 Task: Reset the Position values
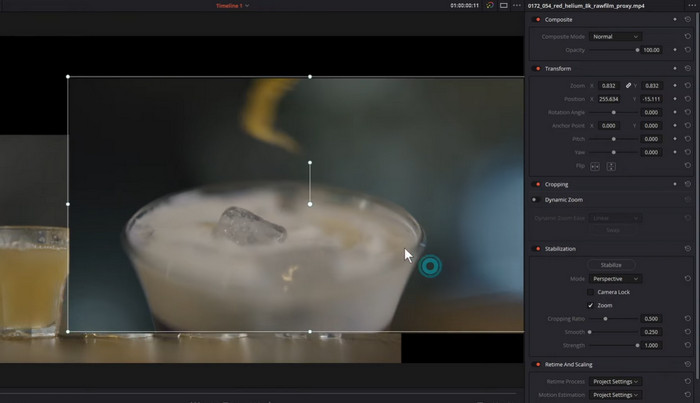tap(688, 99)
